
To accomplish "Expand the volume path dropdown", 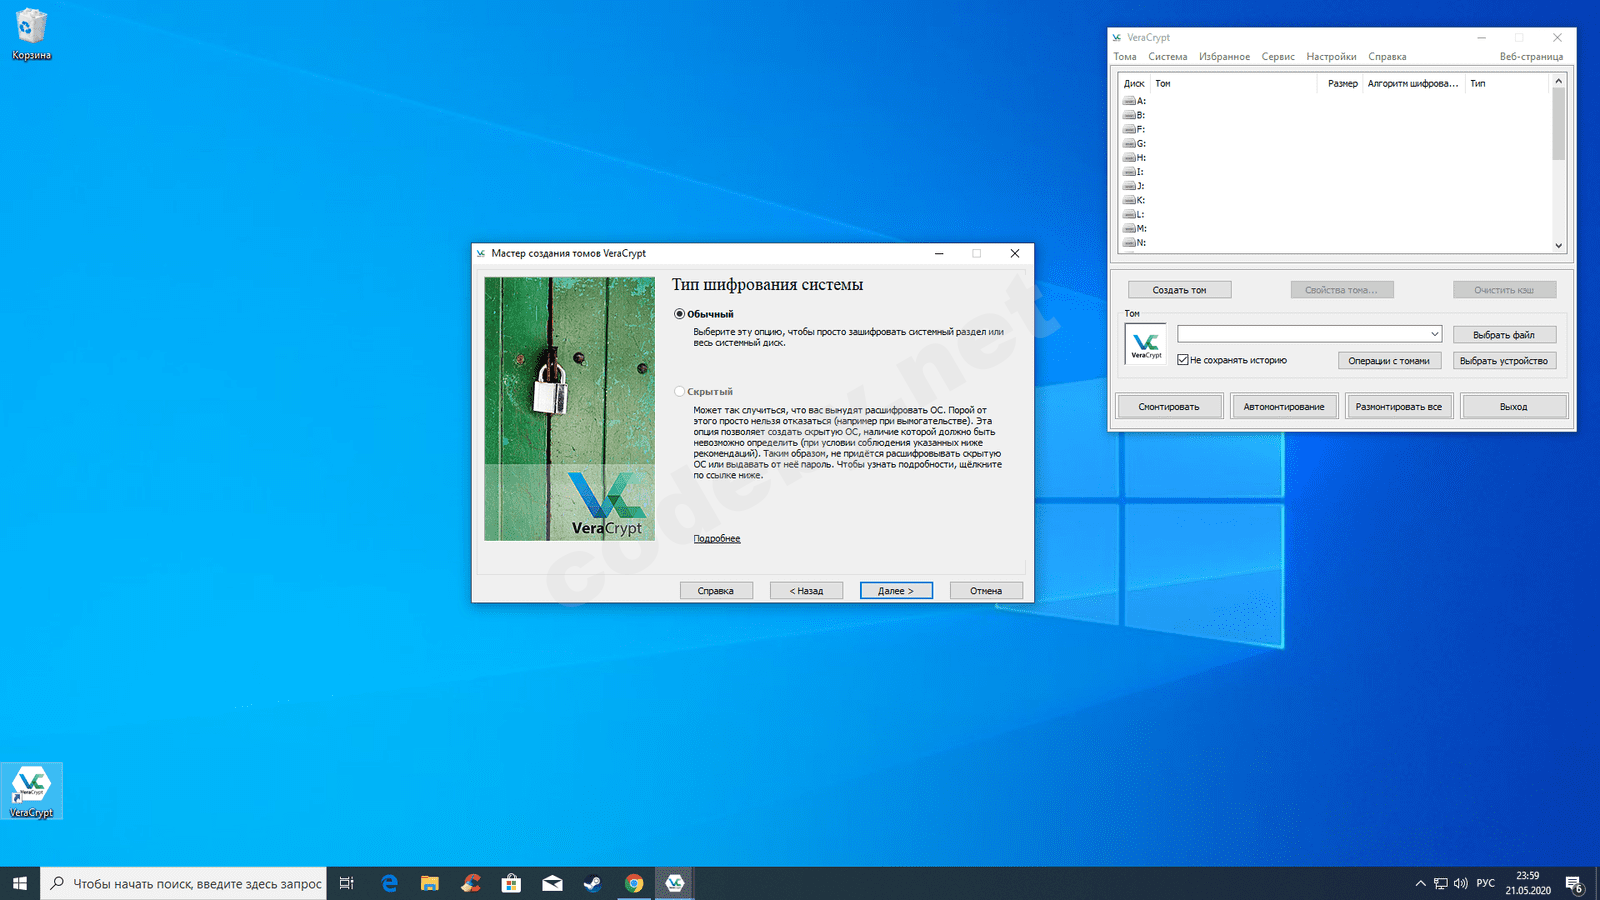I will 1434,334.
